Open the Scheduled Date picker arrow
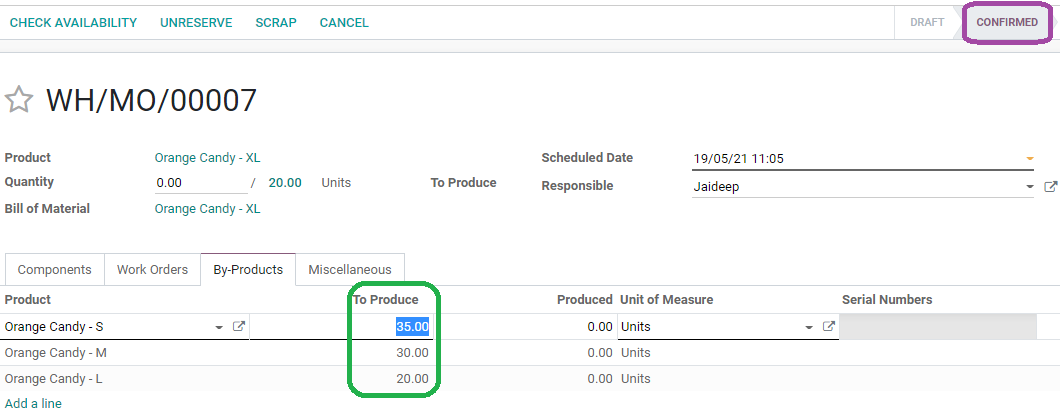The width and height of the screenshot is (1060, 417). (1030, 159)
